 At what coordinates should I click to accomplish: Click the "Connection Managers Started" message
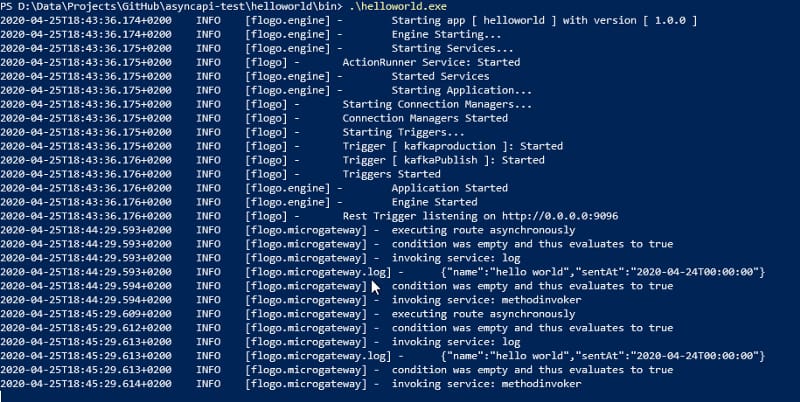pos(425,118)
